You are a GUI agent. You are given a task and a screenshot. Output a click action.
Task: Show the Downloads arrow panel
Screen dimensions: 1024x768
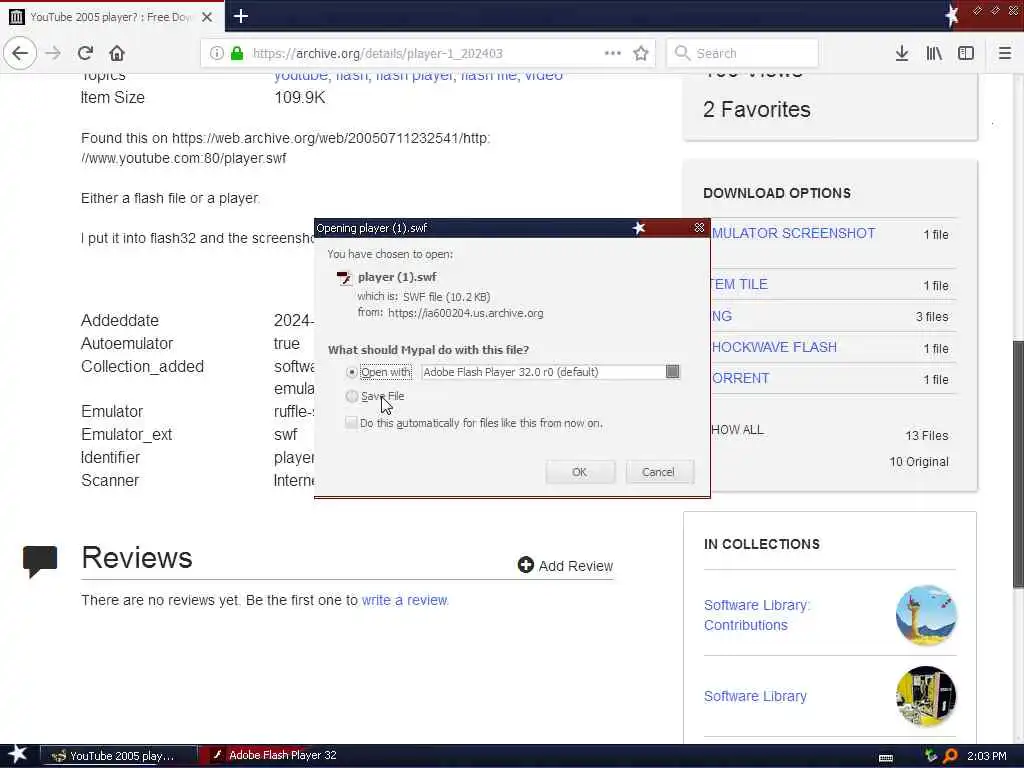902,53
